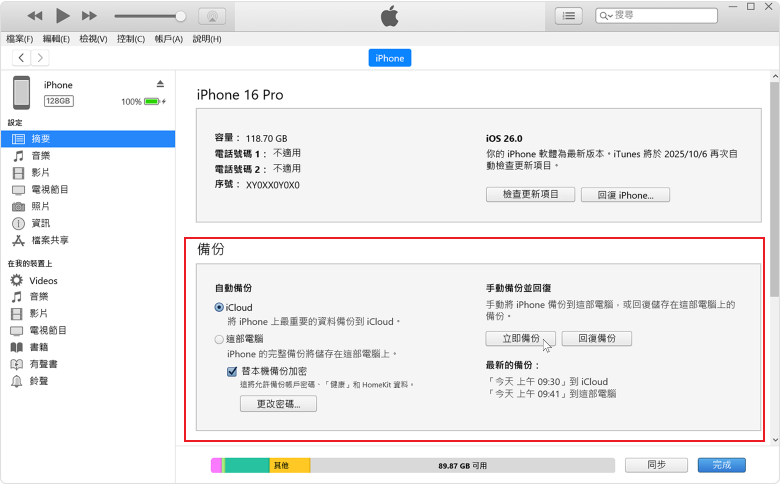Image resolution: width=781 pixels, height=484 pixels.
Task: Click the 118.70 GB capacity value
Action: pos(266,138)
